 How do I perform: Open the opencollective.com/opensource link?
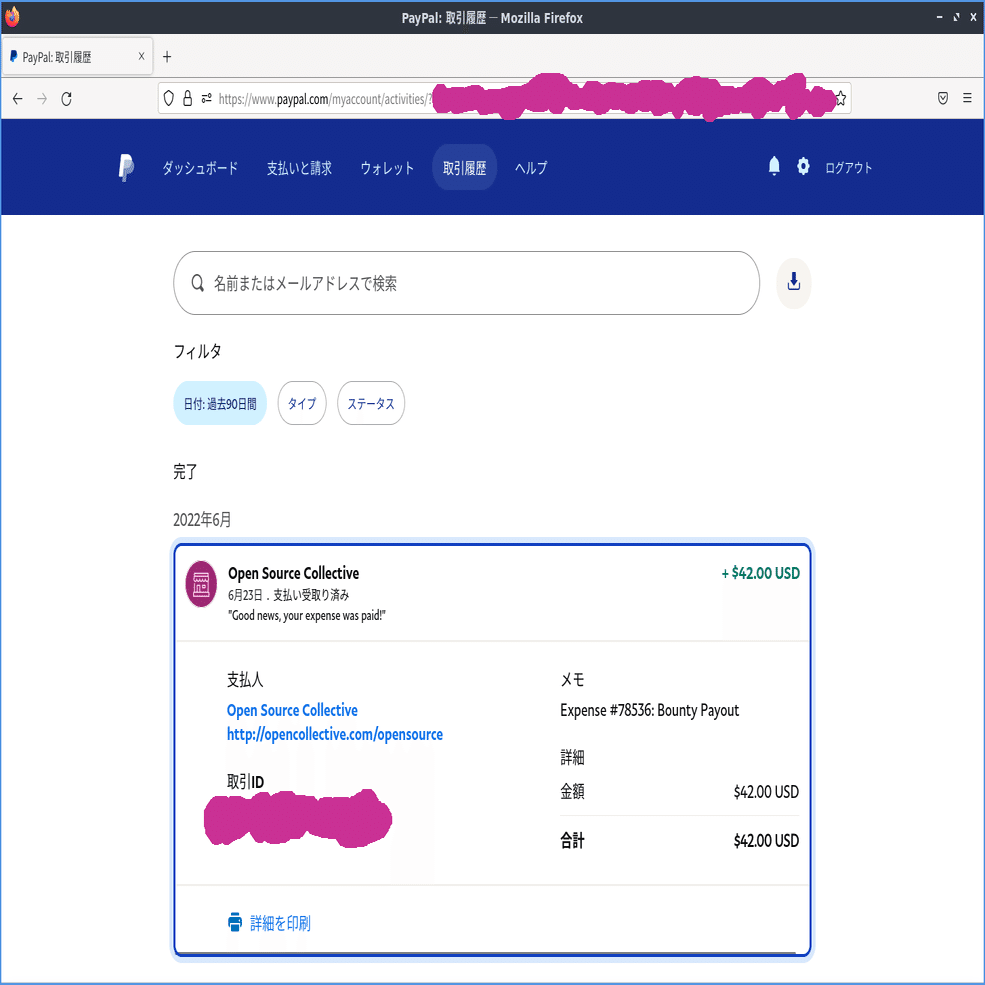[335, 734]
